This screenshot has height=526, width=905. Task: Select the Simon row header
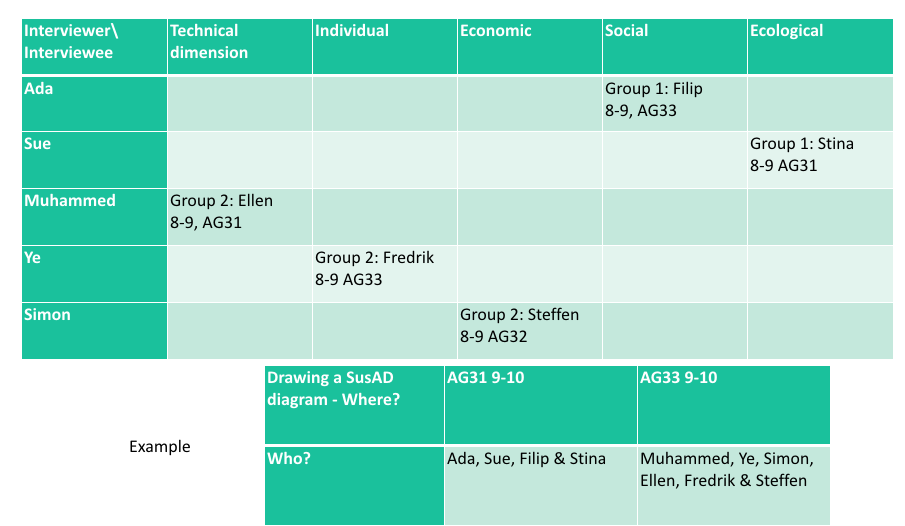tap(95, 331)
